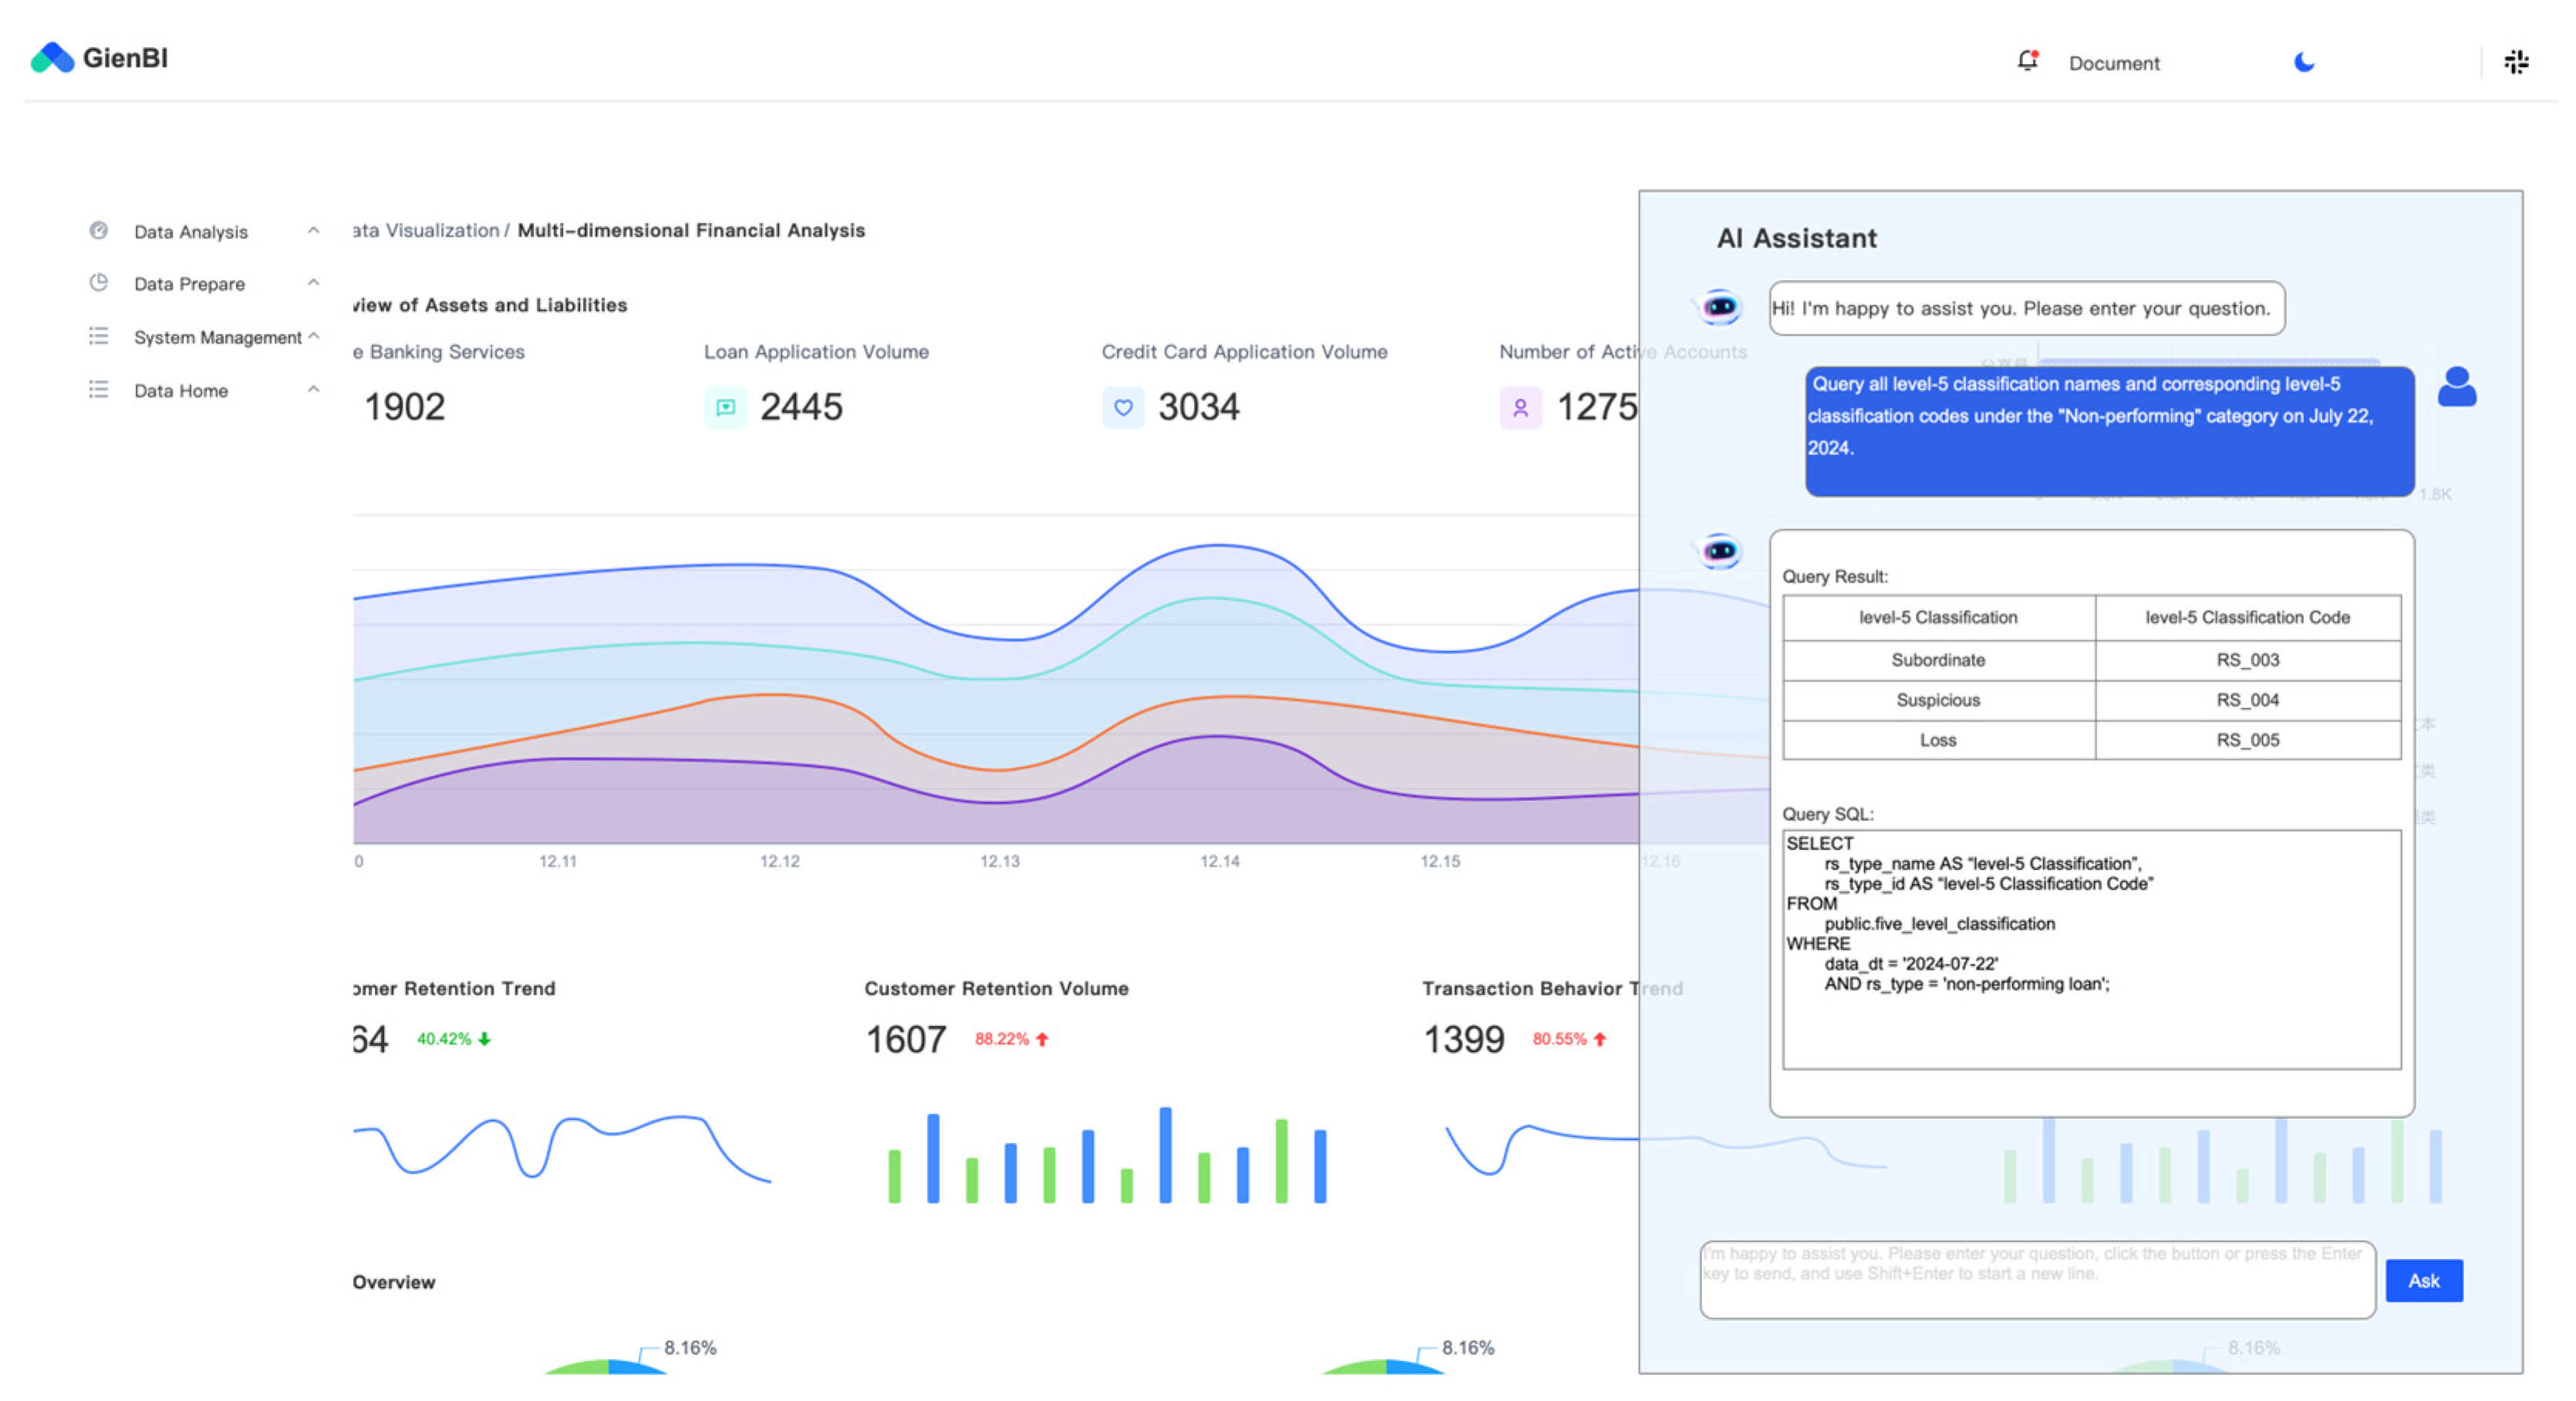The image size is (2576, 1401).
Task: Toggle dark mode with moon icon
Action: pos(2304,62)
